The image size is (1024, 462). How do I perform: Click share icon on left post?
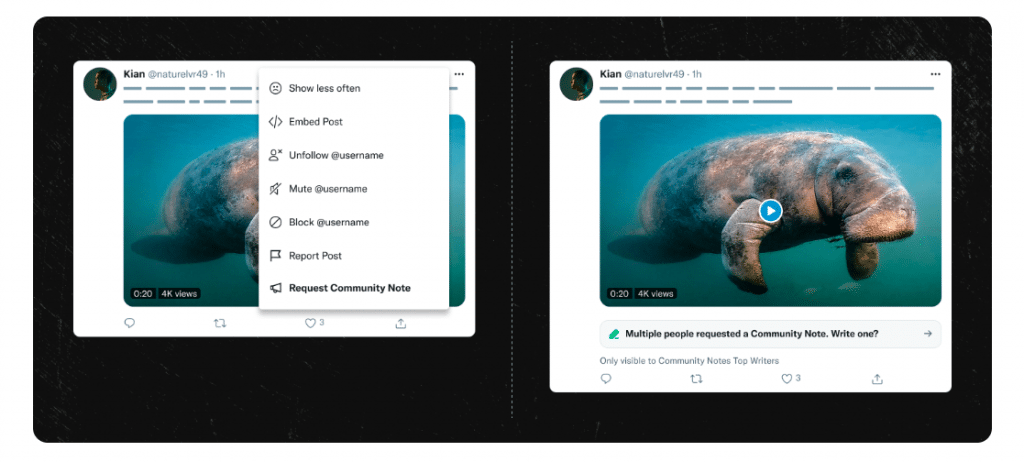click(401, 323)
